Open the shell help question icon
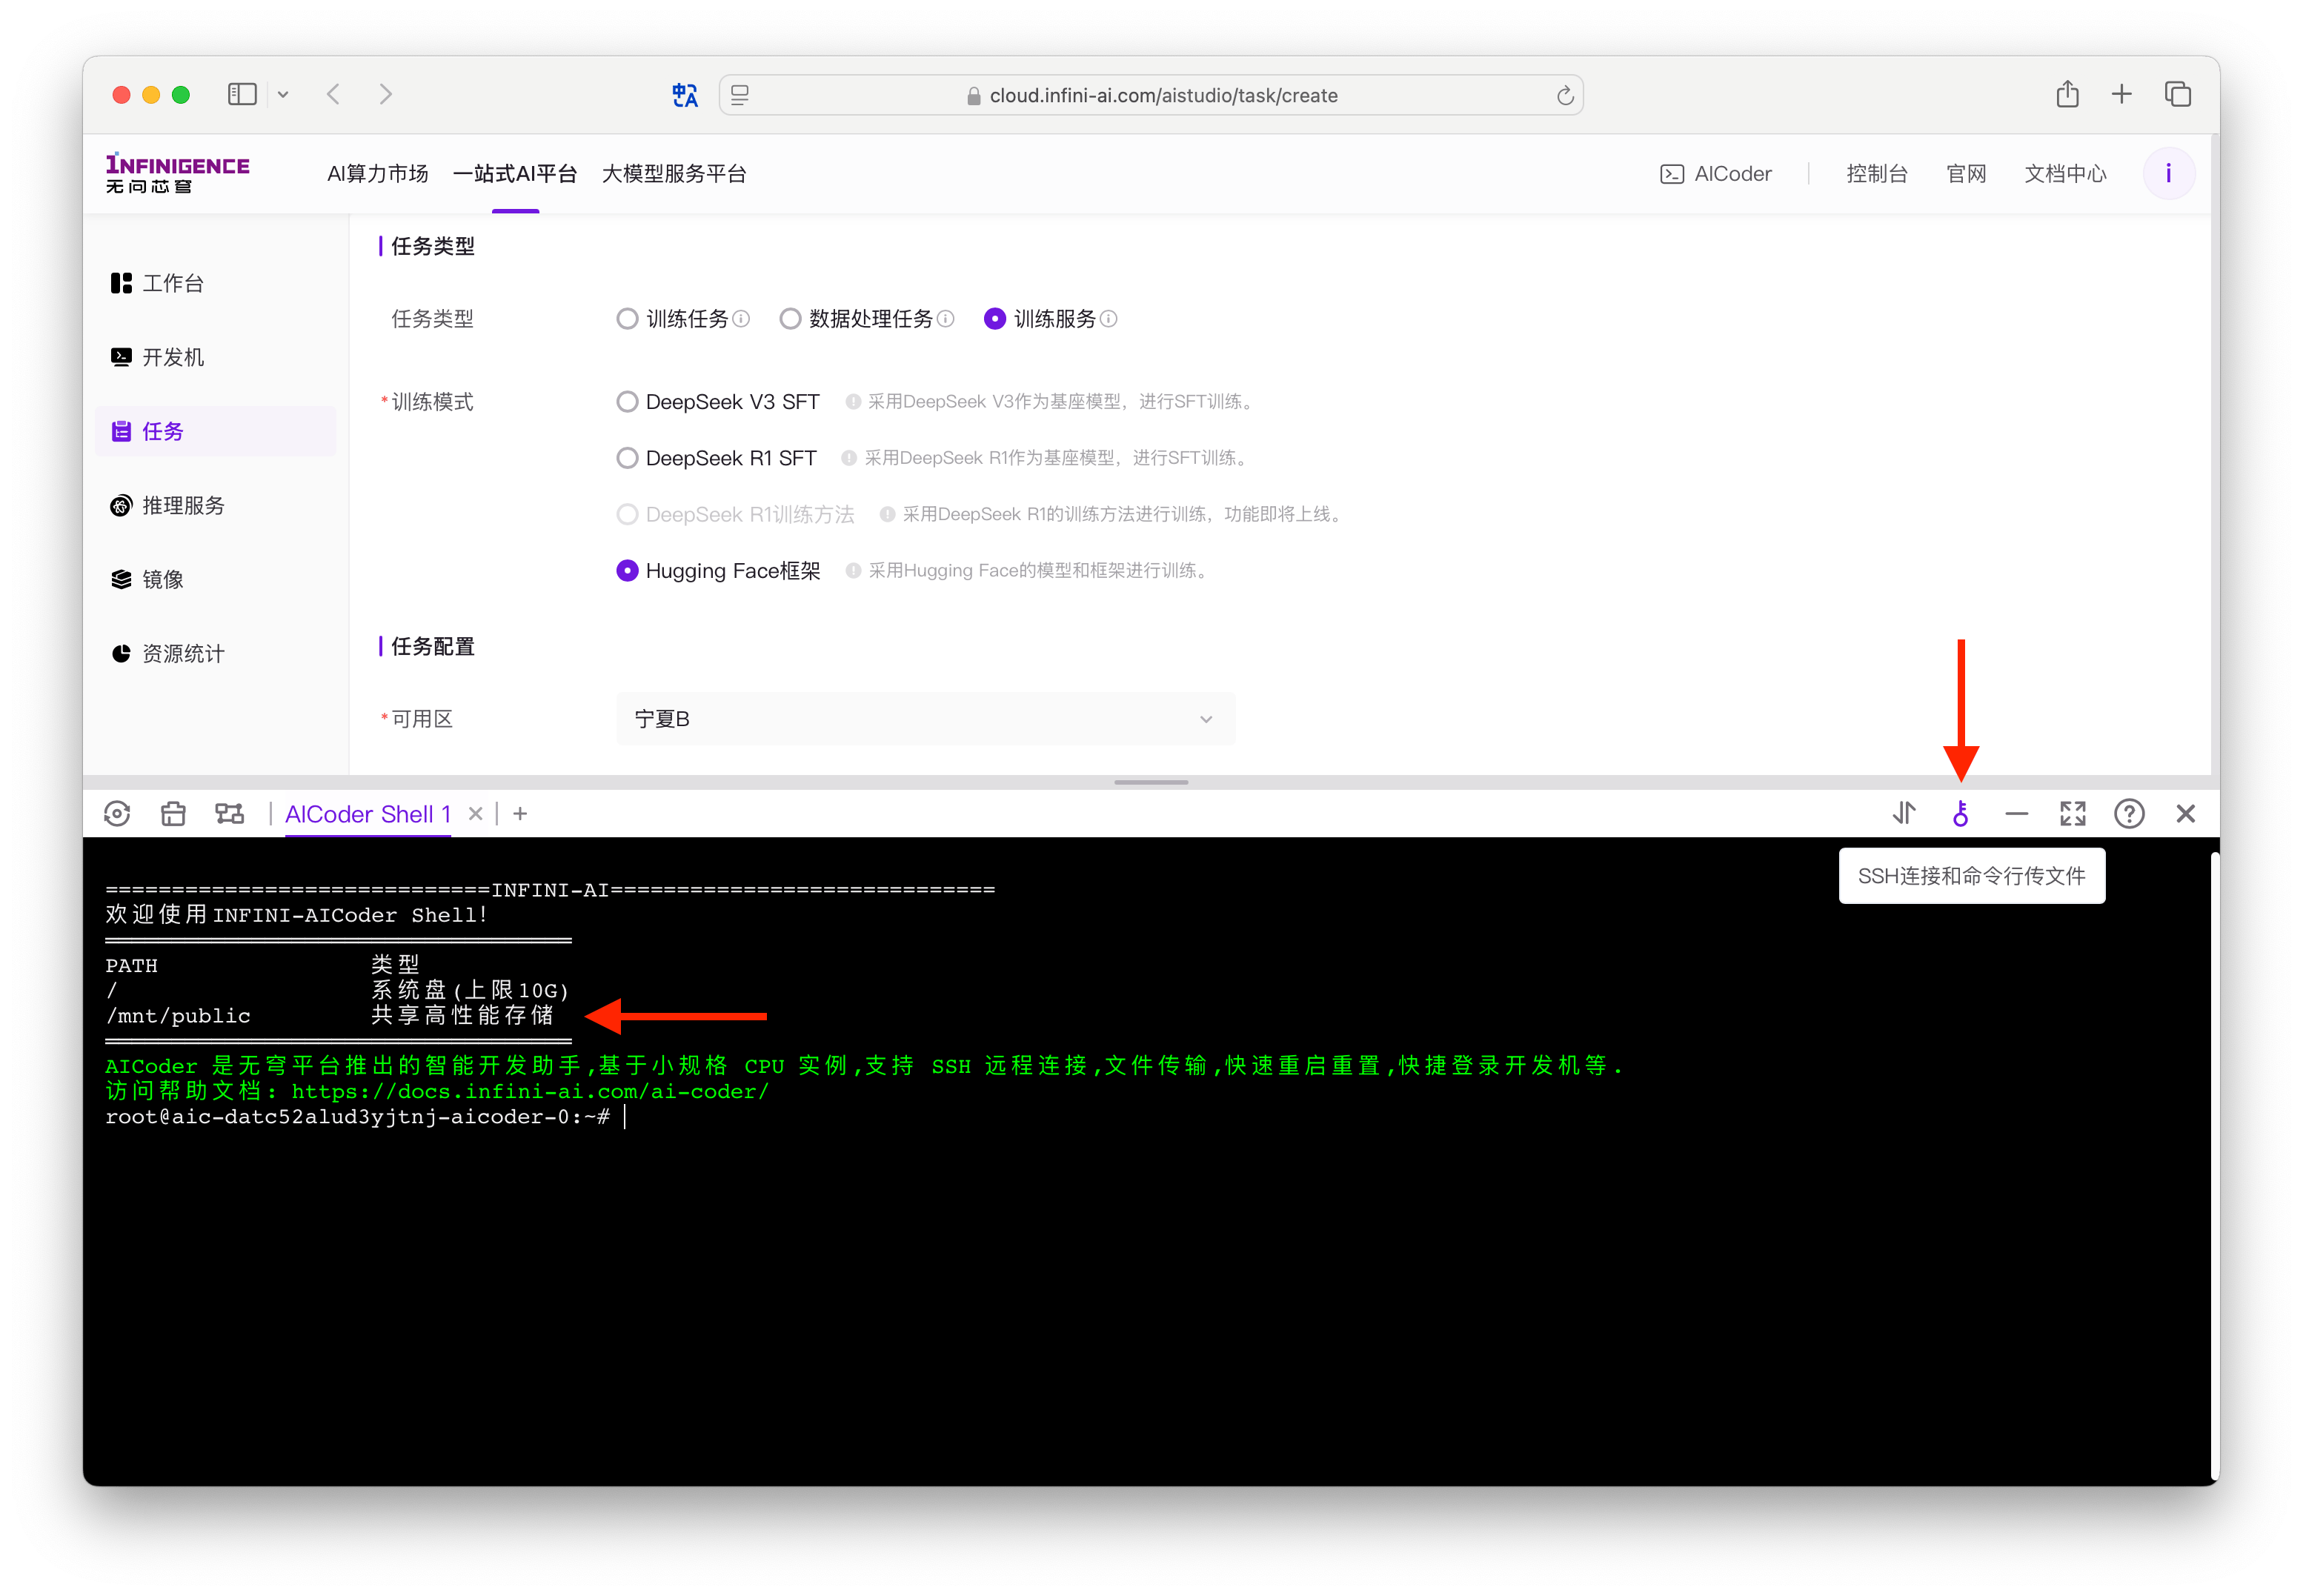This screenshot has width=2303, height=1596. 2129,814
